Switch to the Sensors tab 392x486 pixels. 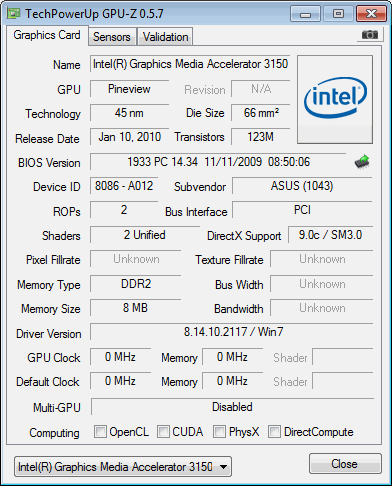coord(112,37)
